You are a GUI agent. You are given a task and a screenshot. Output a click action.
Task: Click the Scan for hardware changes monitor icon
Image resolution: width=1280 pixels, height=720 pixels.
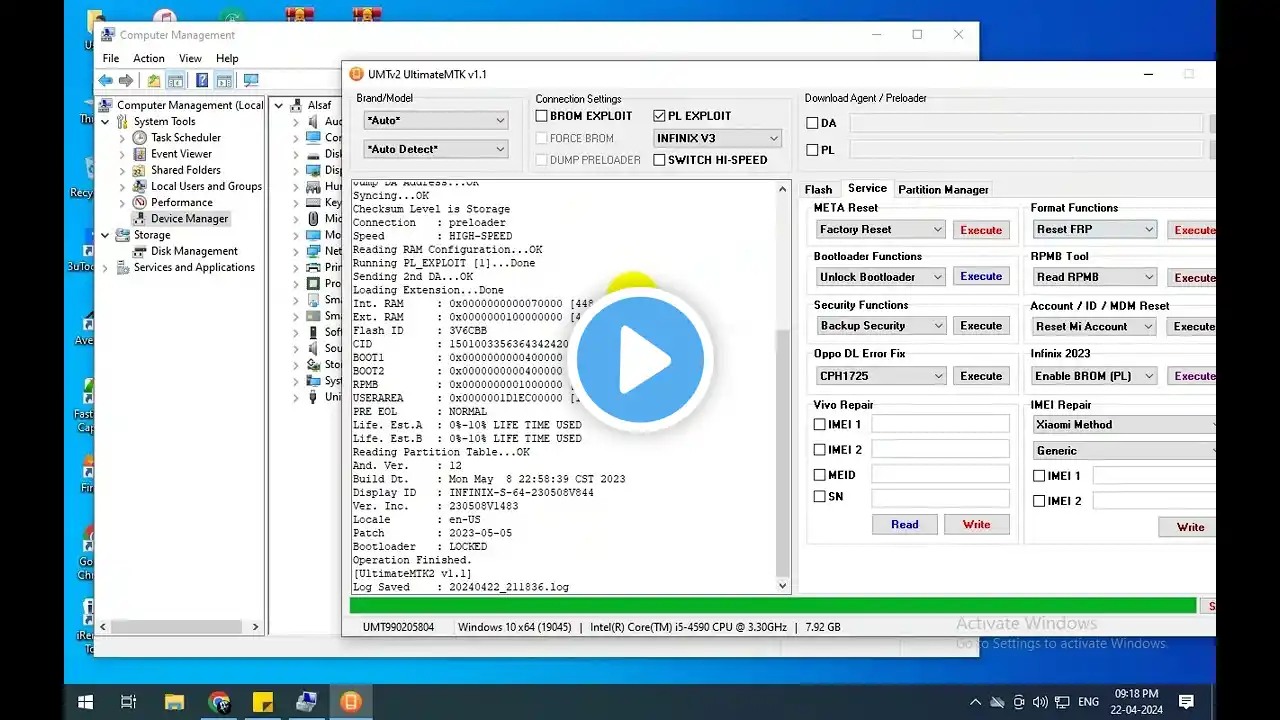(251, 81)
